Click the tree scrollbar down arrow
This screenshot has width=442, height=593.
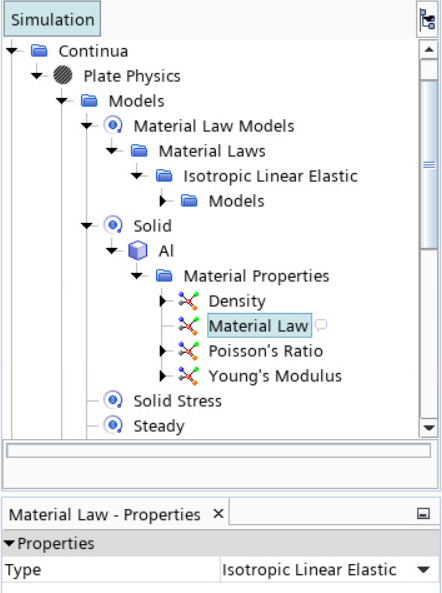(x=429, y=428)
